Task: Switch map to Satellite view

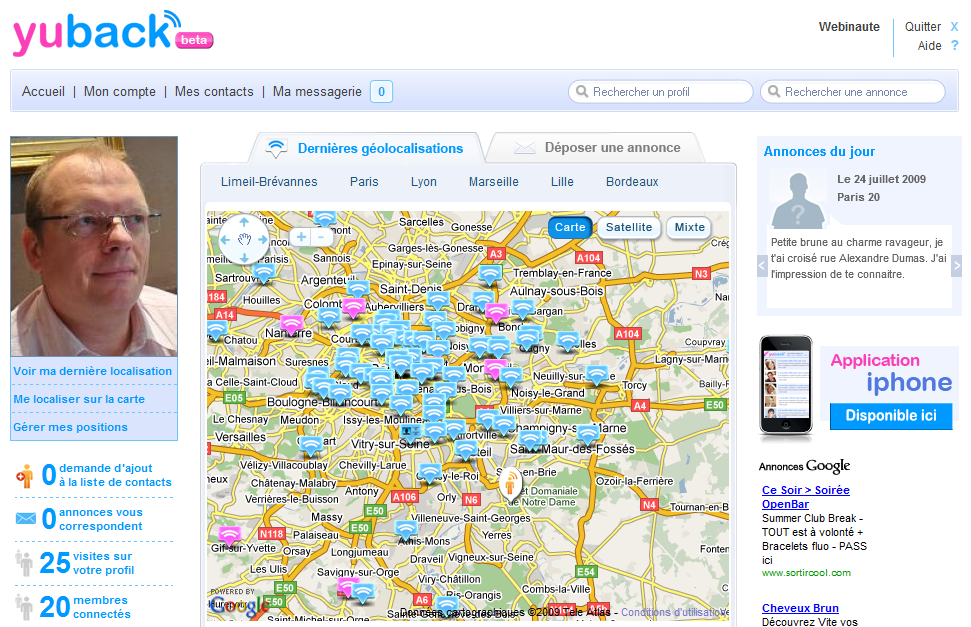Action: pyautogui.click(x=629, y=227)
